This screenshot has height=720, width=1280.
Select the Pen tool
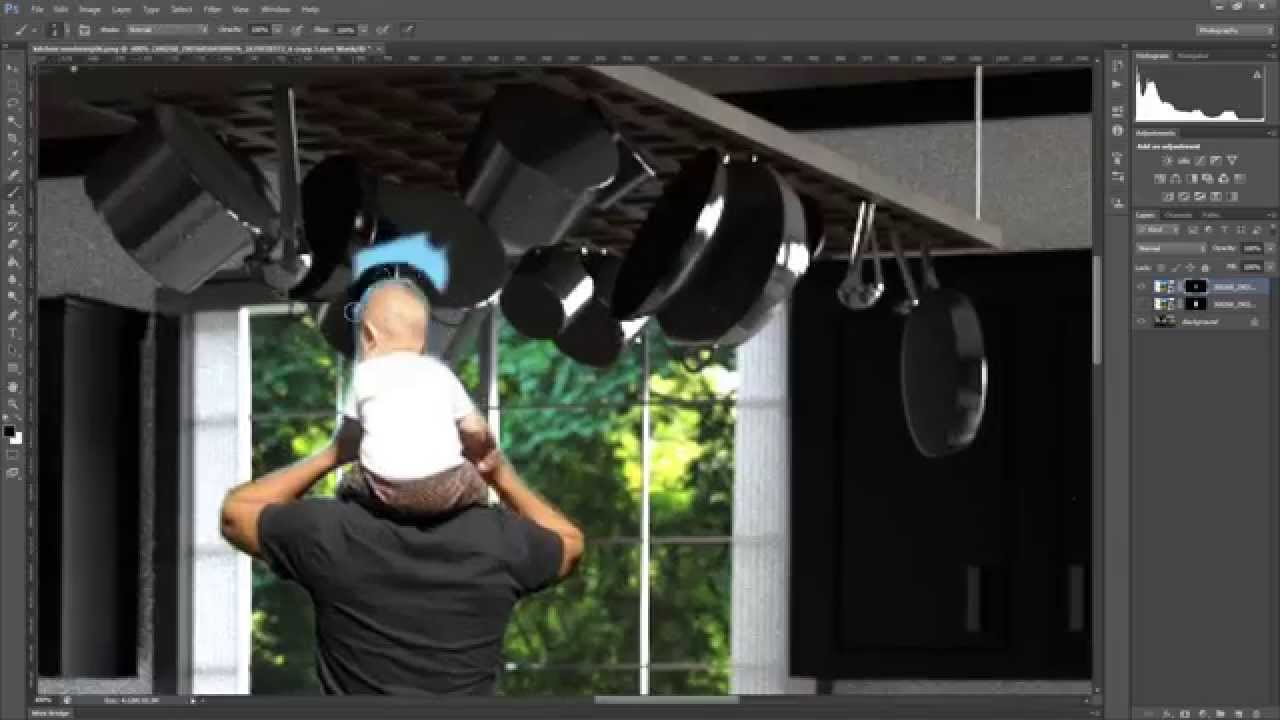(13, 315)
